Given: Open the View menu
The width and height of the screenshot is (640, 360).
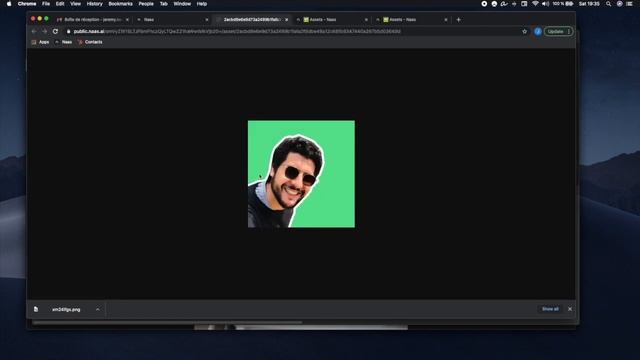Looking at the screenshot, I should pyautogui.click(x=75, y=4).
